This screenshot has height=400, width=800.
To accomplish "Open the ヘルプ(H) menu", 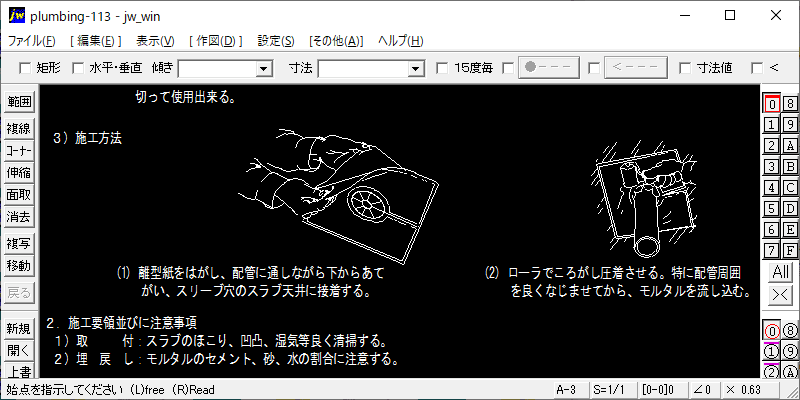I will (401, 41).
